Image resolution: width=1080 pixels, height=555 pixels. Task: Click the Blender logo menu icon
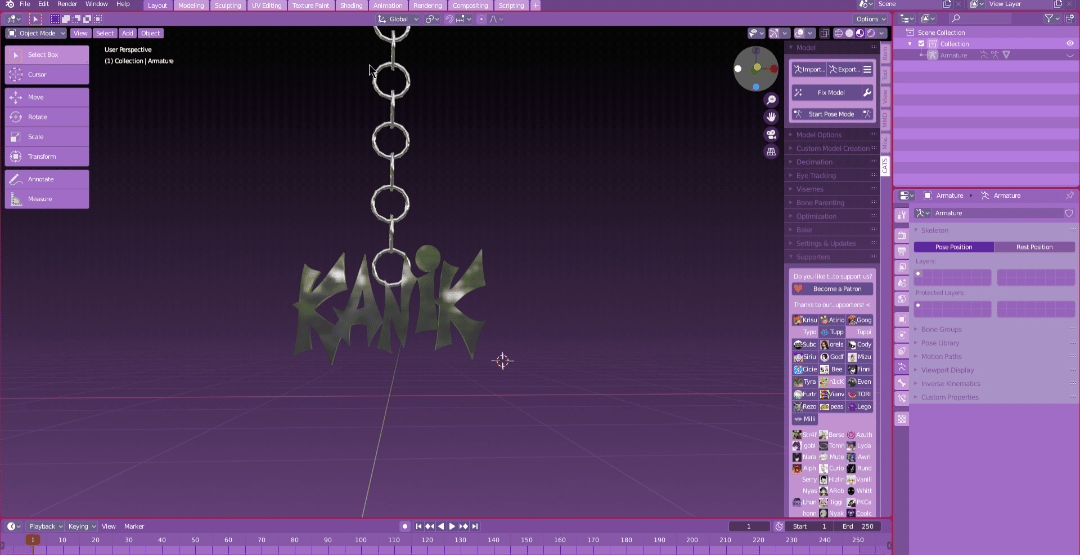[10, 5]
